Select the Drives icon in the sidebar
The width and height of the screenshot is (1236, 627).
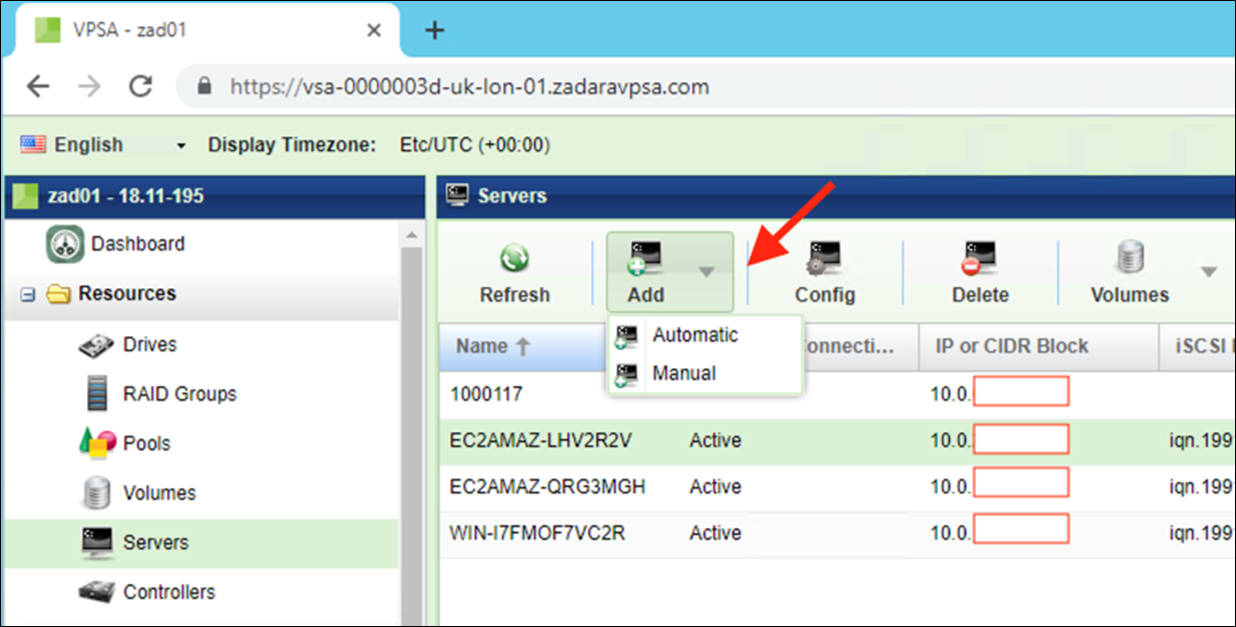[x=97, y=343]
